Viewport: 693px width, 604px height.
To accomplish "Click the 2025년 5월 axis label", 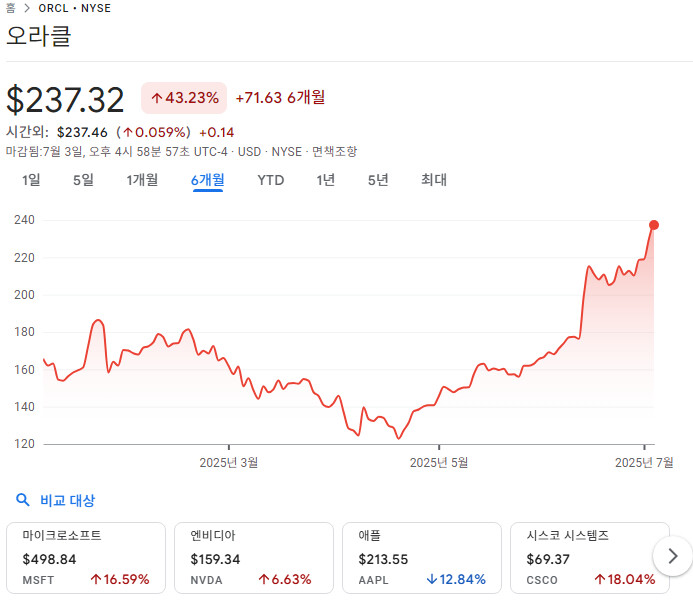I will coord(439,463).
